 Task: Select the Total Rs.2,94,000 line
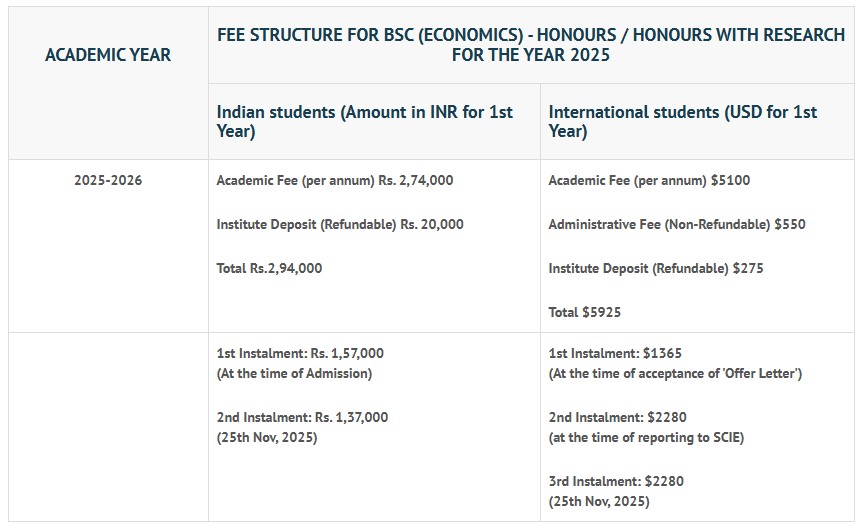pyautogui.click(x=269, y=268)
